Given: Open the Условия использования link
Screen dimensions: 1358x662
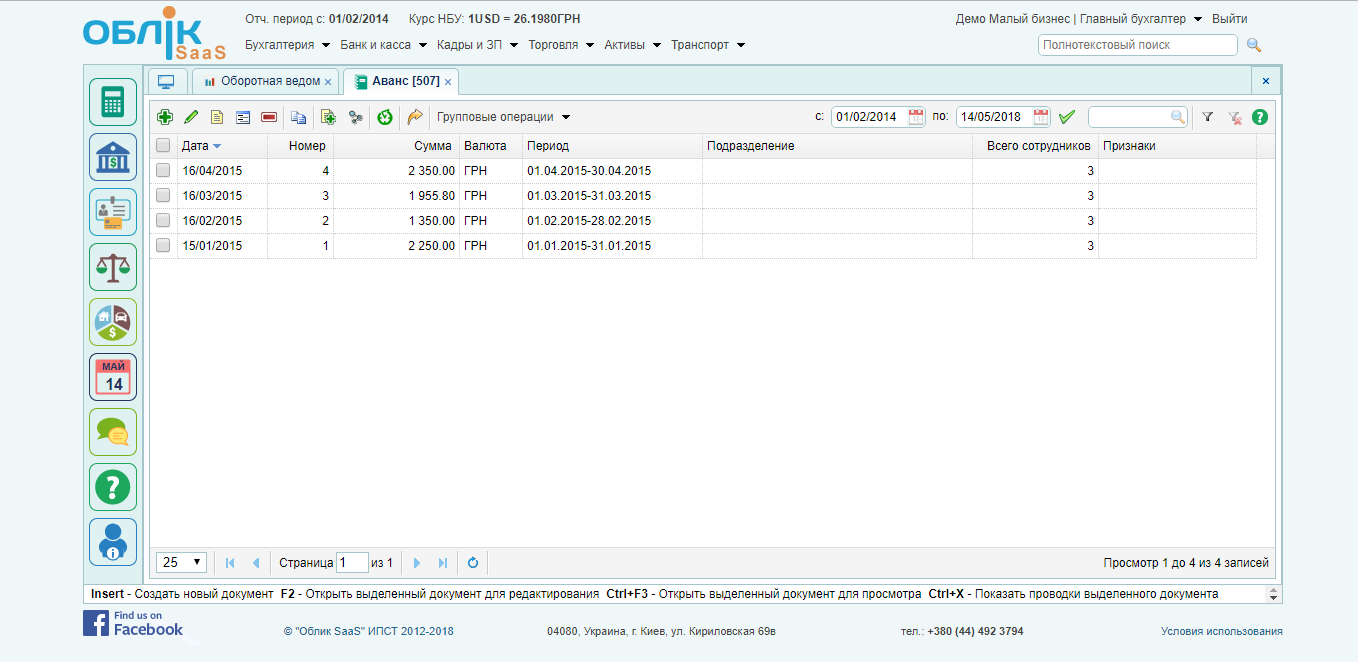Looking at the screenshot, I should coord(1221,632).
